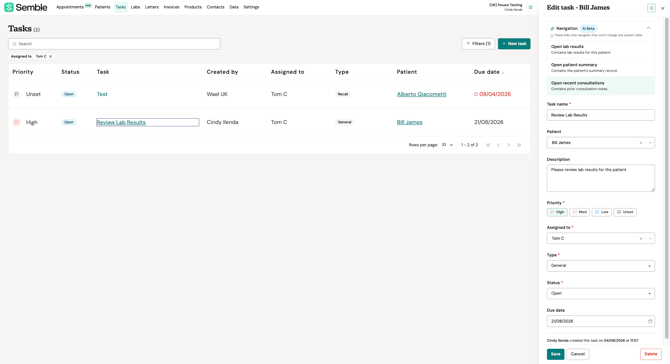Viewport: 670px width, 364px height.
Task: Open the Letters menu
Action: click(x=152, y=7)
